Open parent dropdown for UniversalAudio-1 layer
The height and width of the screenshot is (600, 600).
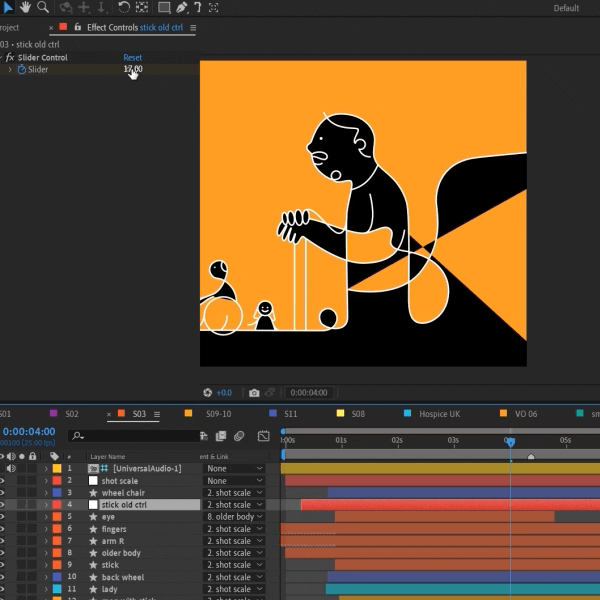(234, 468)
